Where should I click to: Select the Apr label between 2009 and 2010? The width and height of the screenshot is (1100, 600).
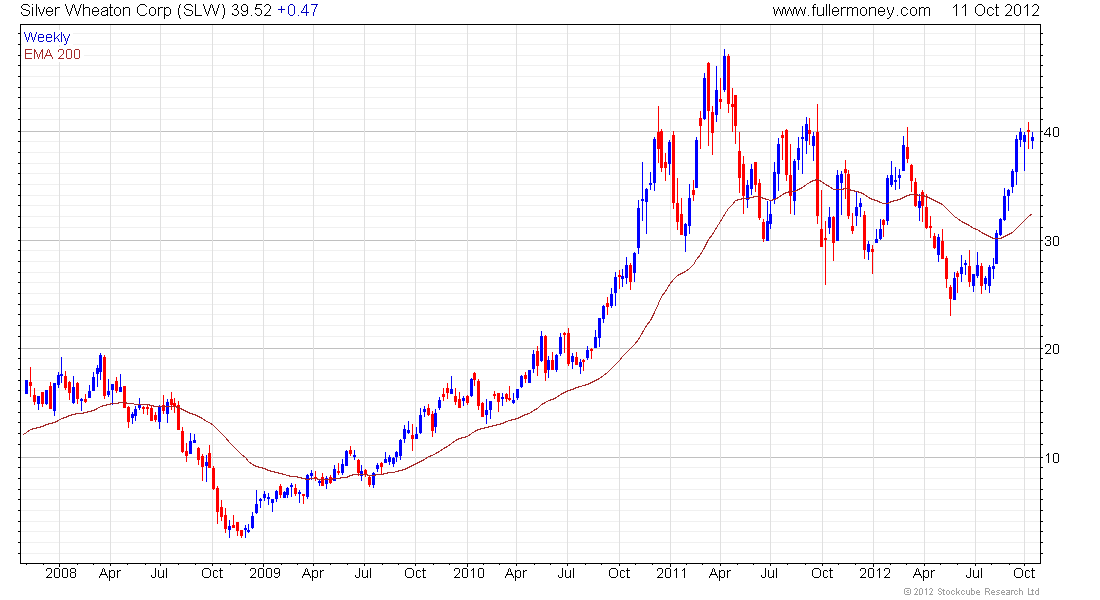point(313,573)
